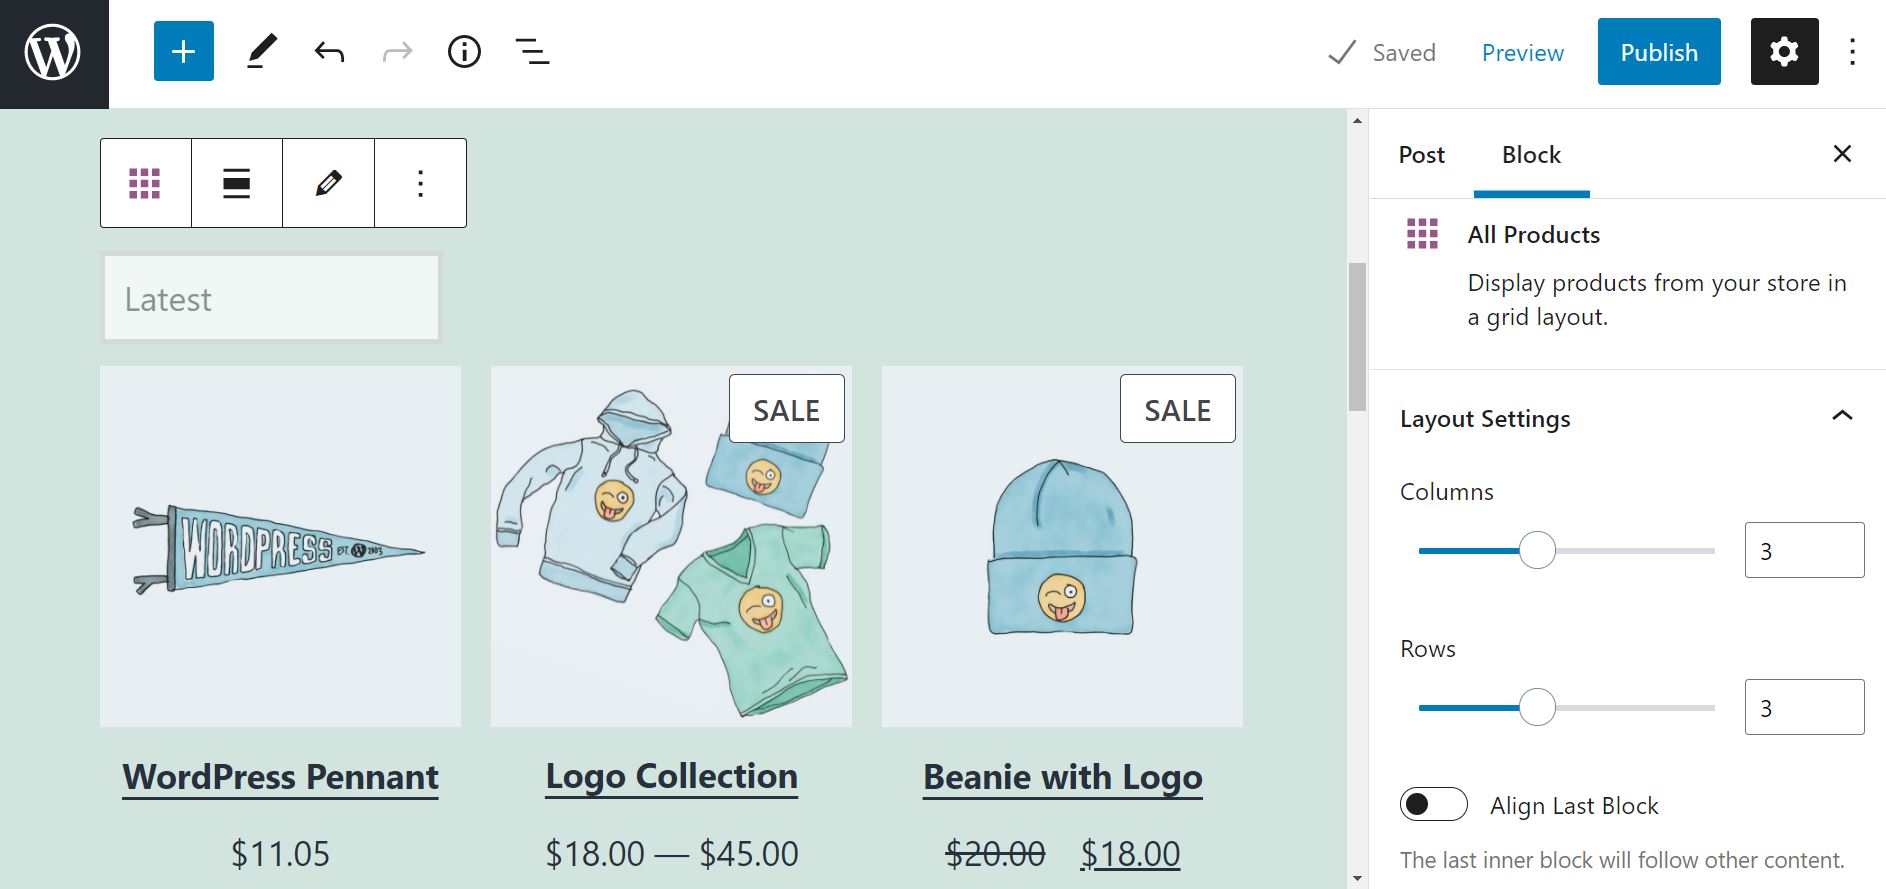Click the Redo arrow icon
This screenshot has height=889, width=1886.
397,51
